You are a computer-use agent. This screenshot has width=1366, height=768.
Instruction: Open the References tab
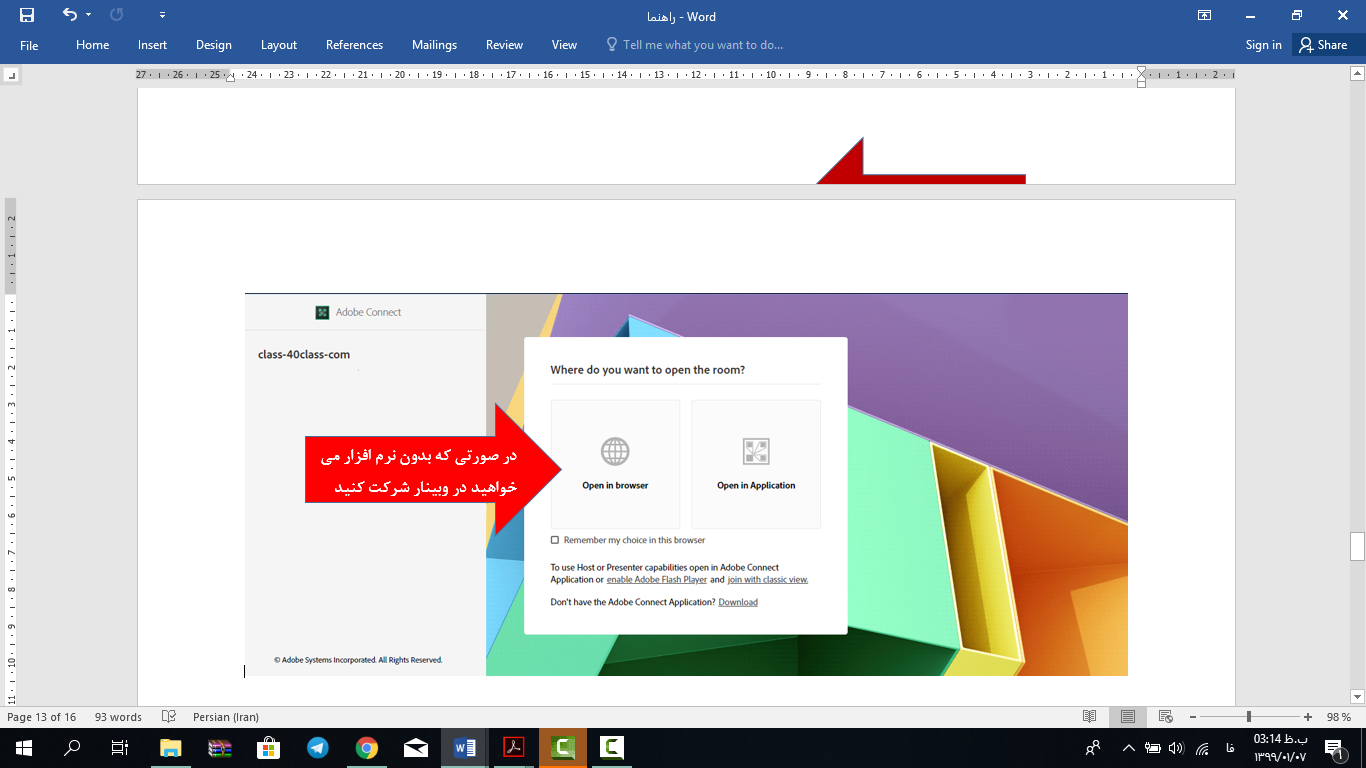click(354, 45)
